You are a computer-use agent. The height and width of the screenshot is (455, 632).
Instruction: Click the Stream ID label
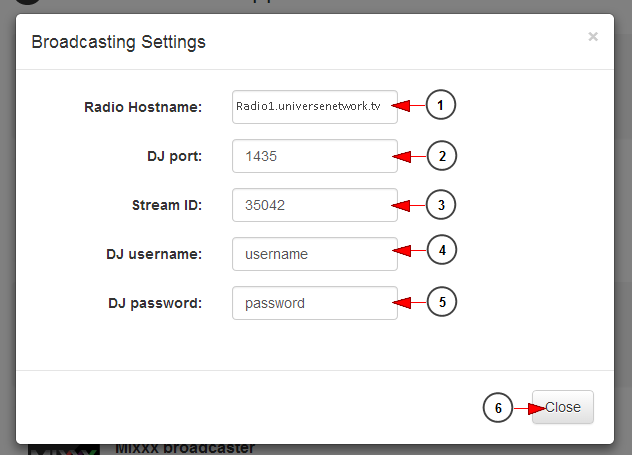tap(167, 205)
